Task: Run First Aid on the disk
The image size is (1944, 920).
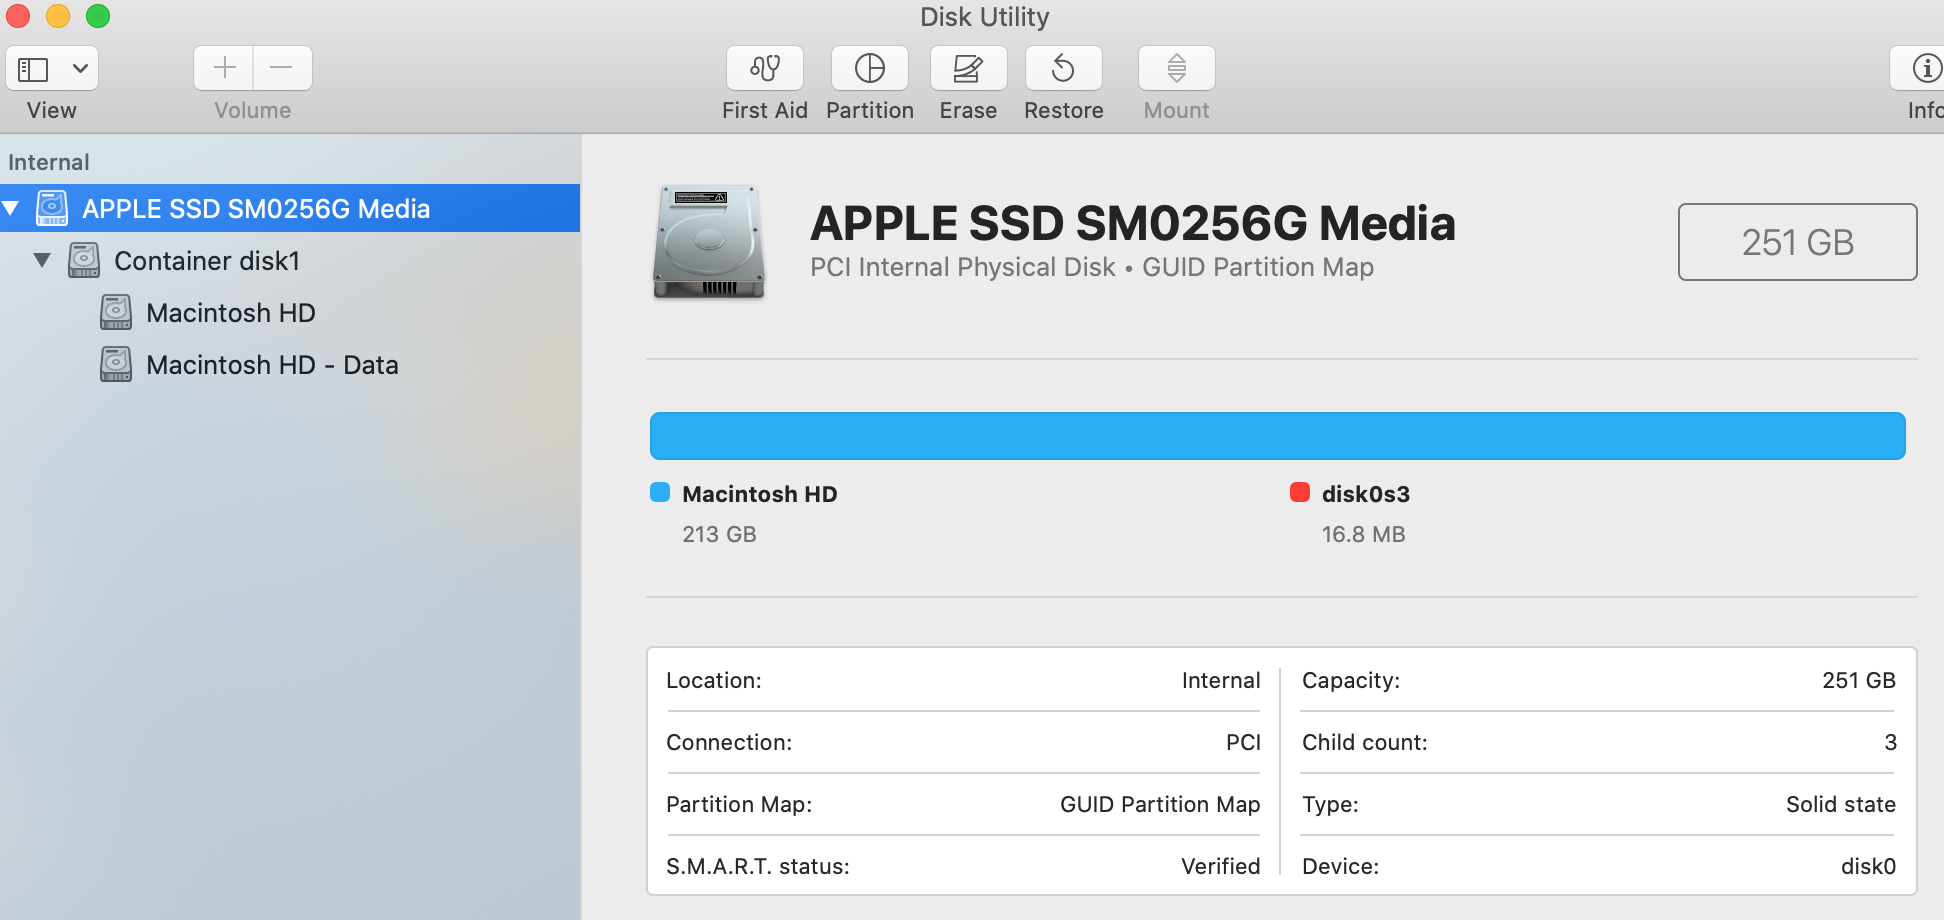Action: [765, 69]
